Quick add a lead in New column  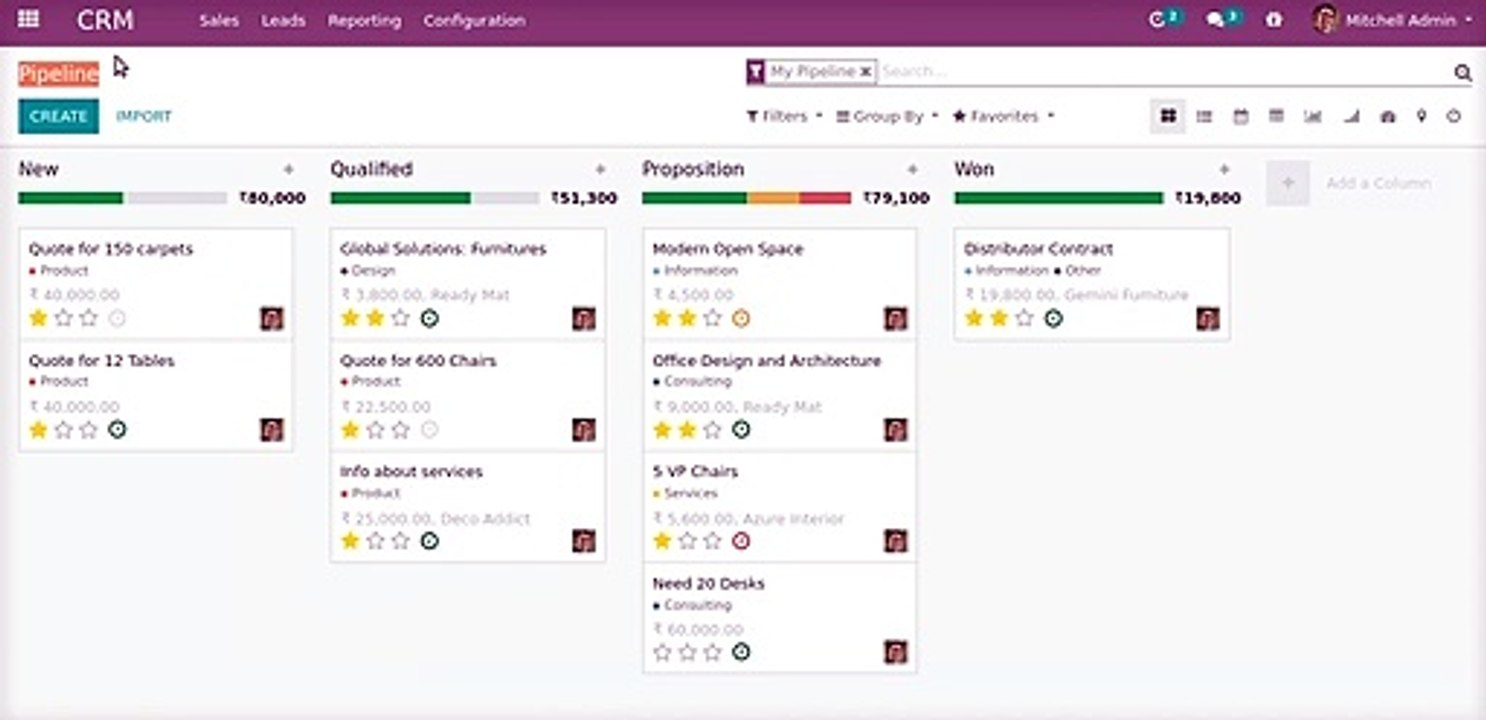click(x=288, y=170)
